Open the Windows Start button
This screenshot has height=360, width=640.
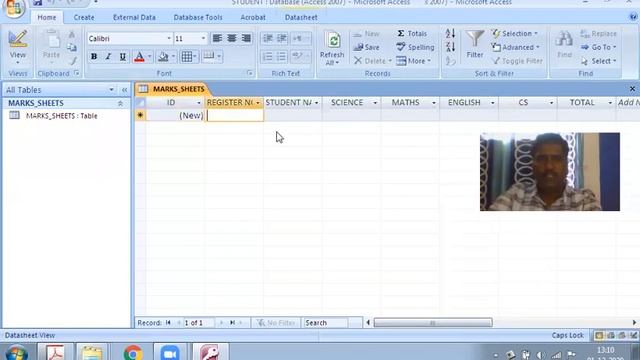(16, 353)
